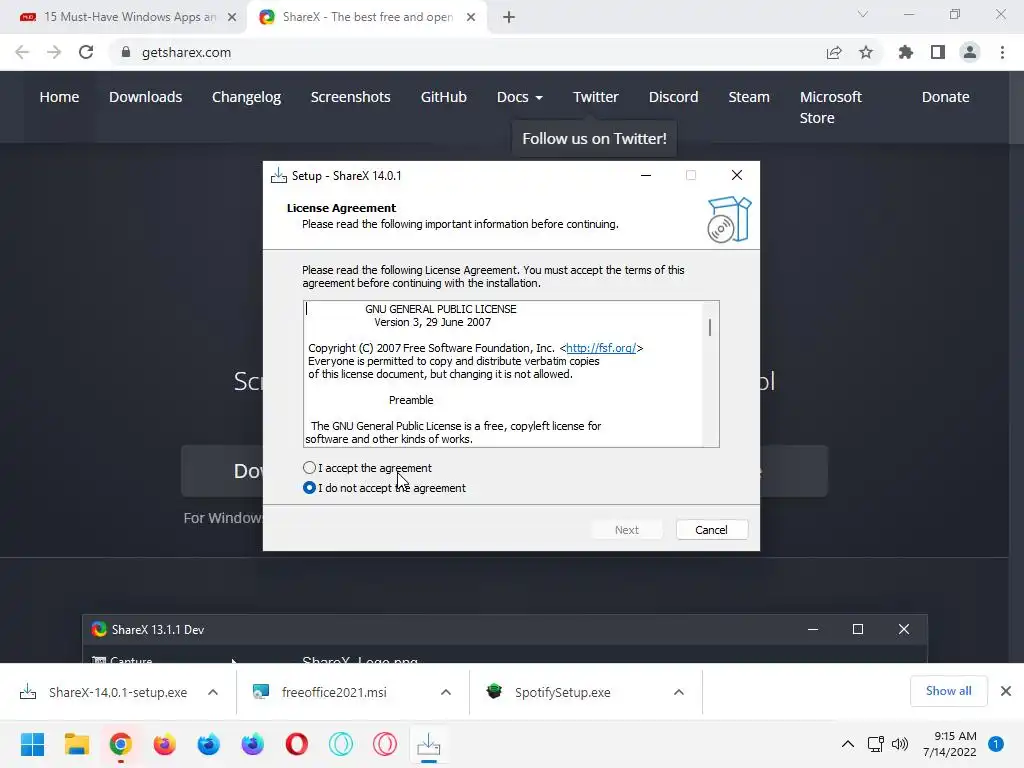Viewport: 1024px width, 768px height.
Task: Close the ShareX setup dialog window
Action: click(x=737, y=175)
